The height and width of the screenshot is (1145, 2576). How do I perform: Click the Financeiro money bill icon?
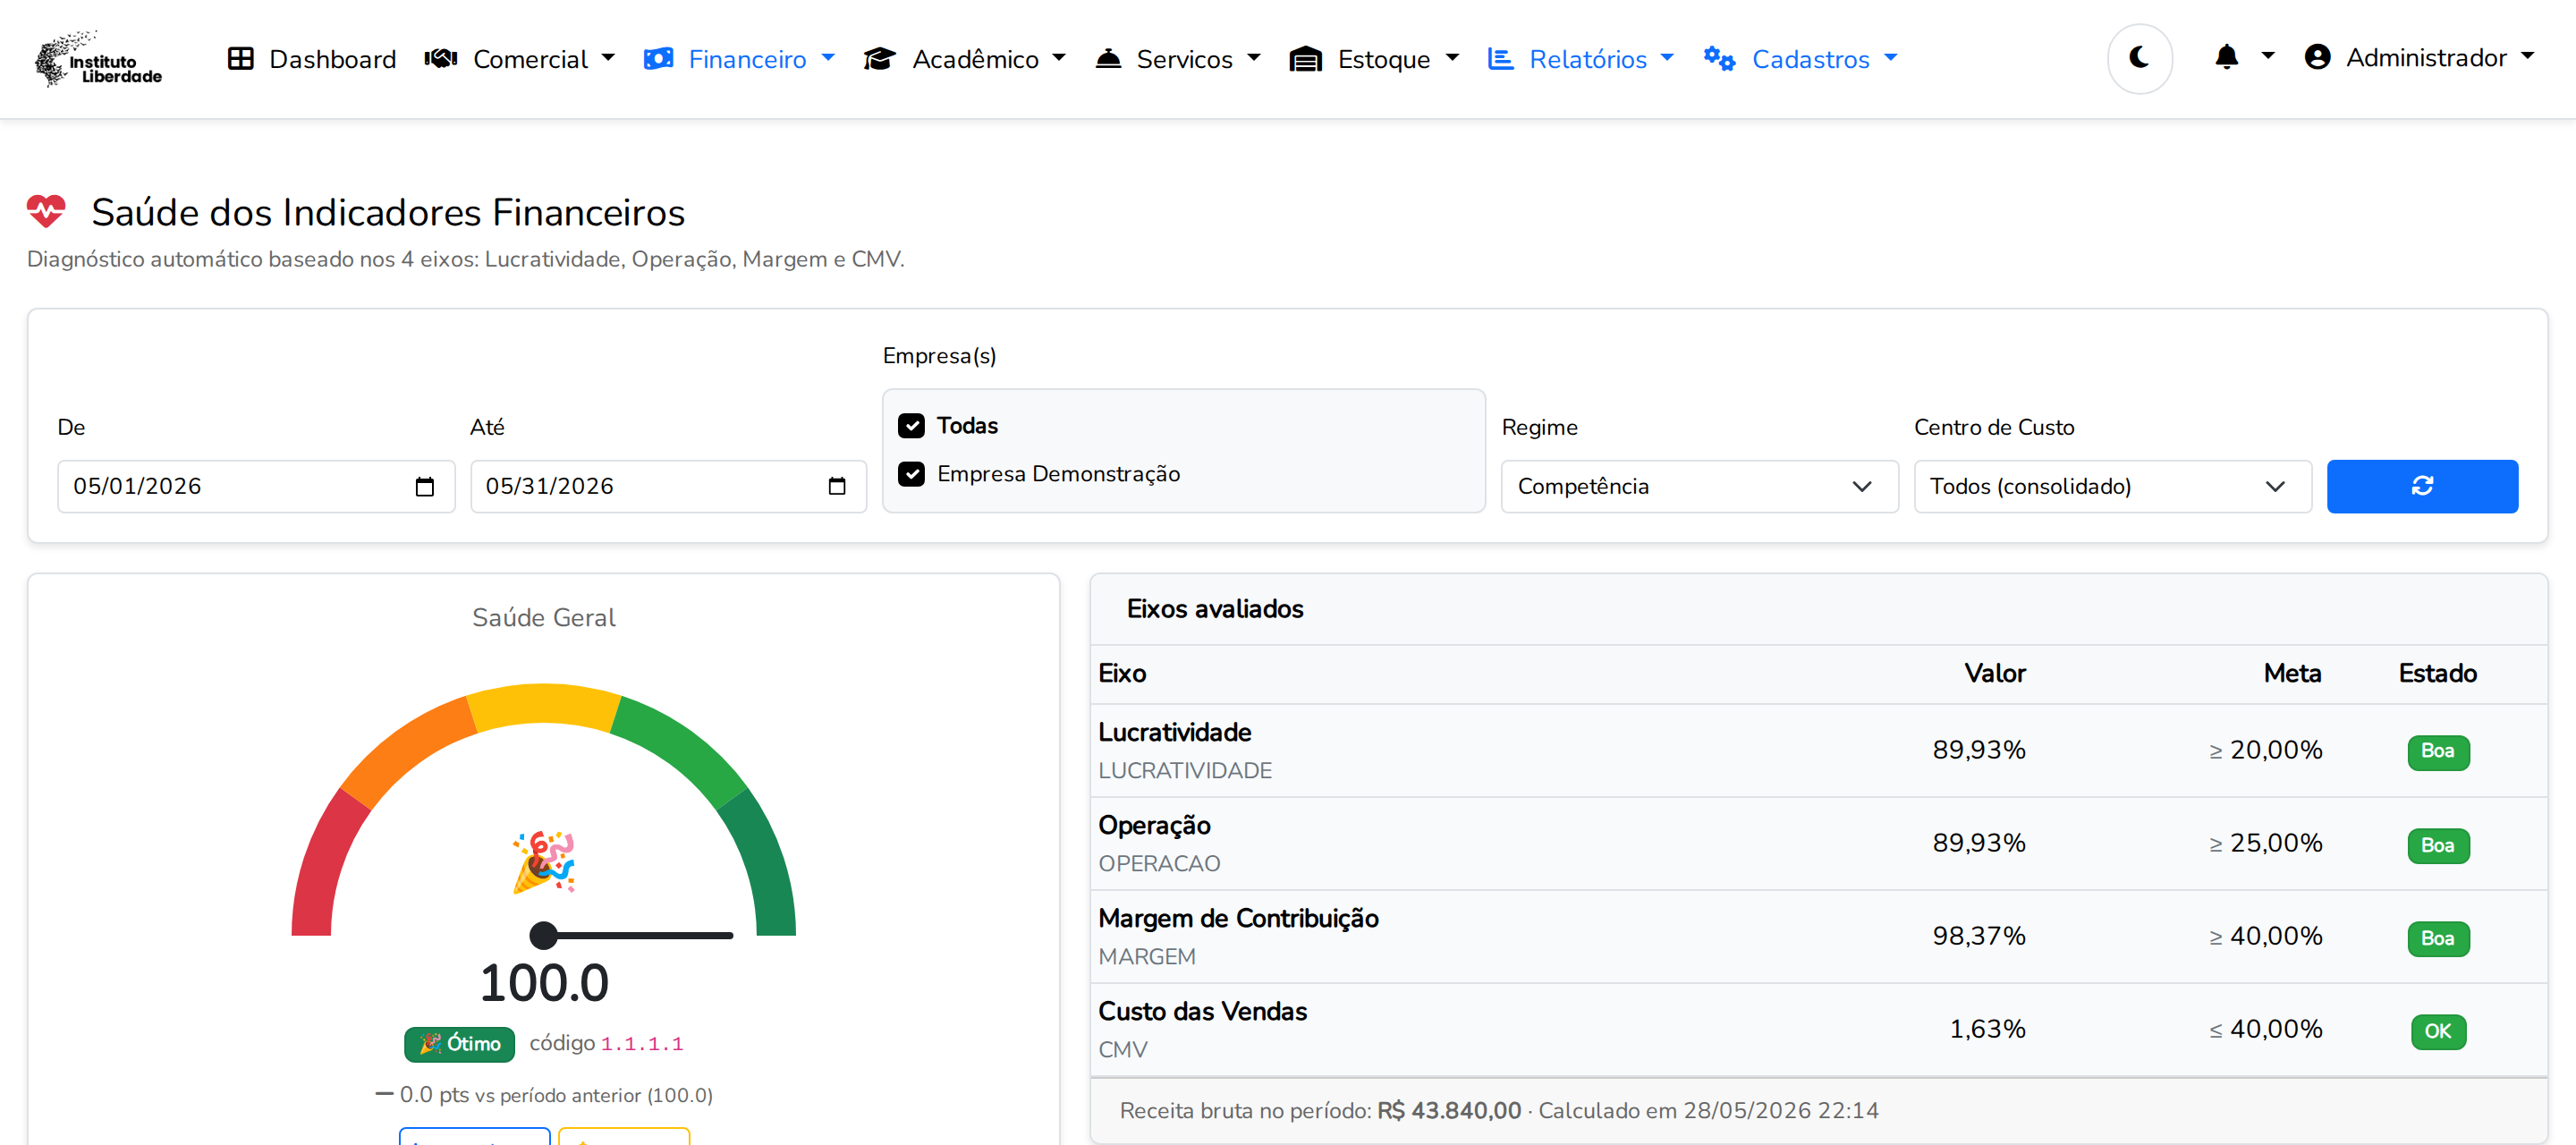658,59
